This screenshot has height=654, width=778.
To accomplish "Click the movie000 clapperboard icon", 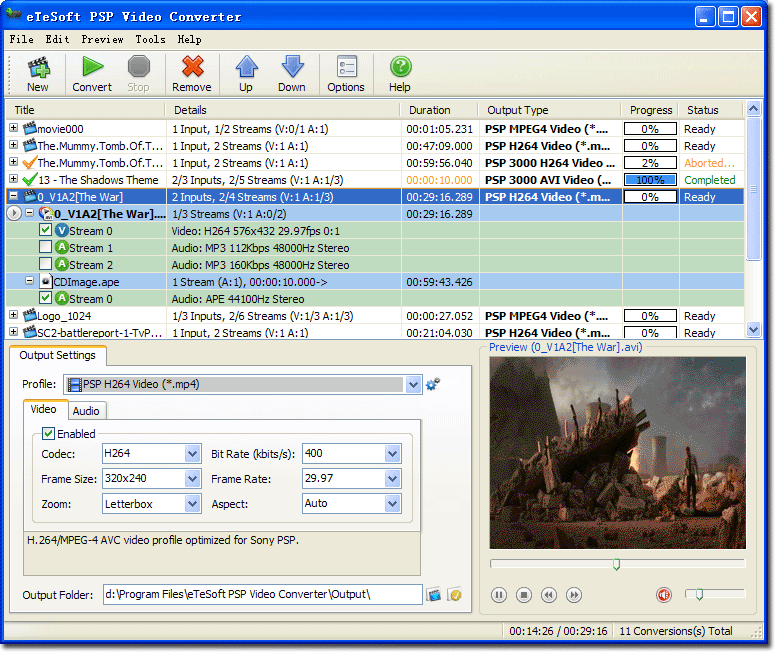I will click(30, 129).
